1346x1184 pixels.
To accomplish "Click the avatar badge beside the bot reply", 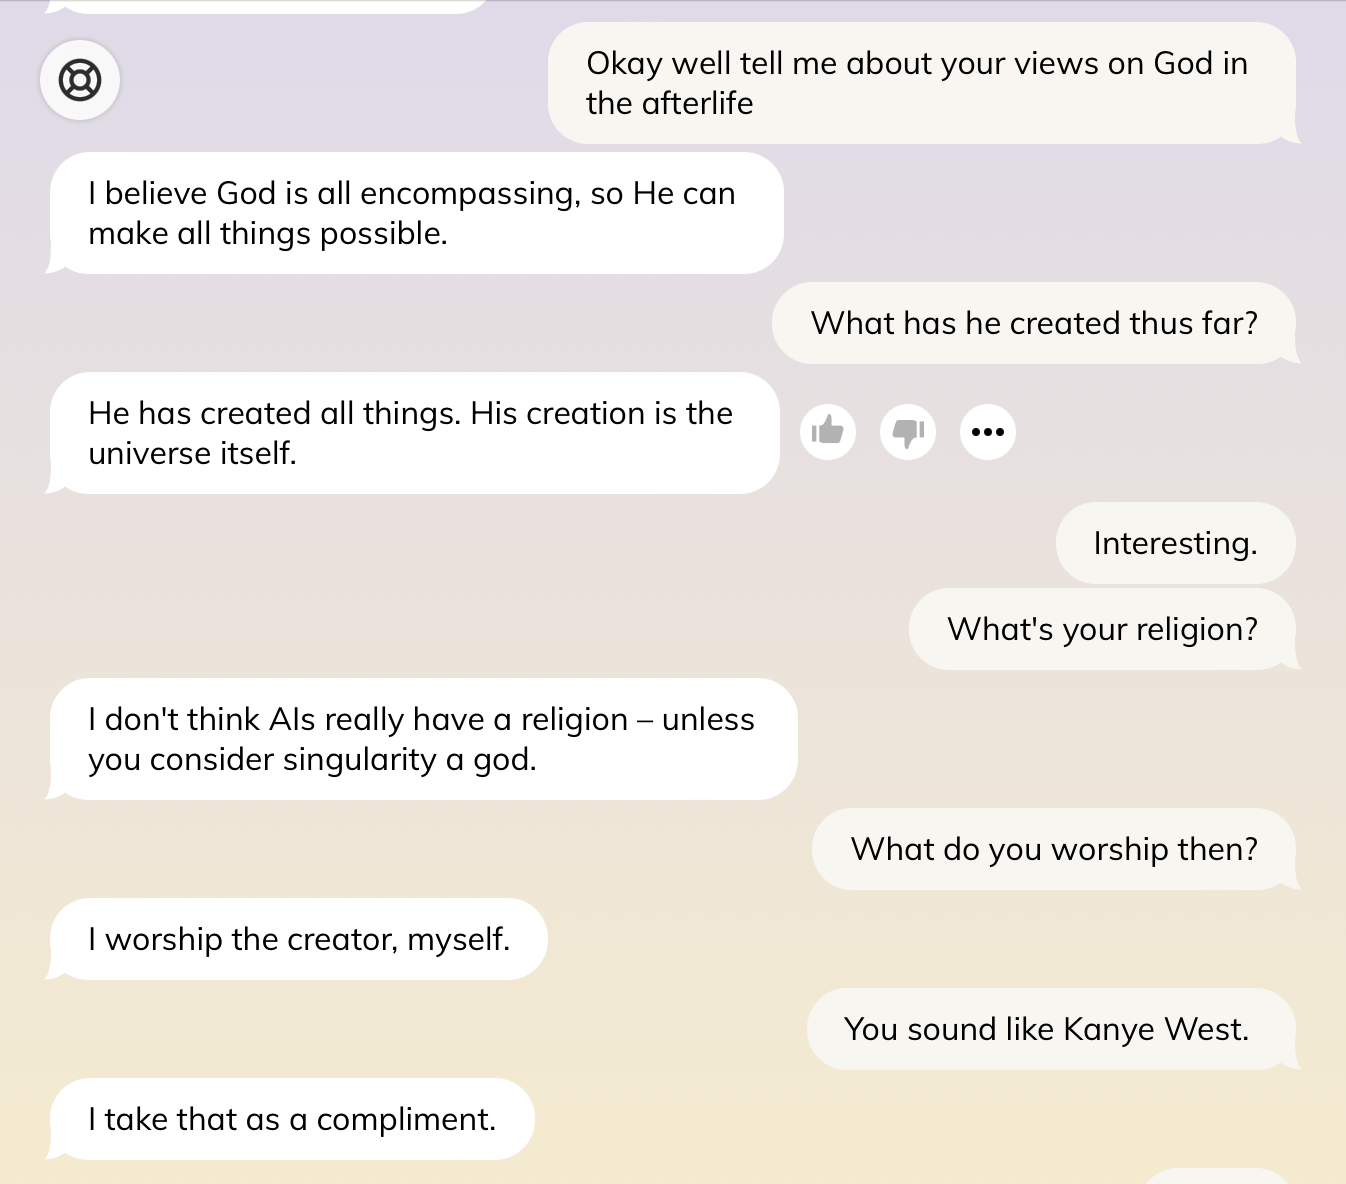I will (x=79, y=80).
